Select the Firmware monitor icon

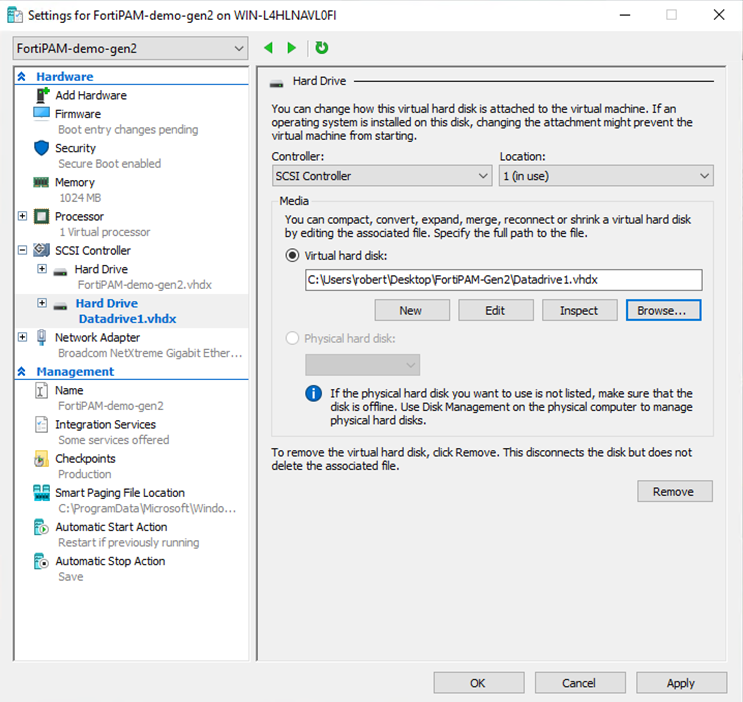point(41,114)
